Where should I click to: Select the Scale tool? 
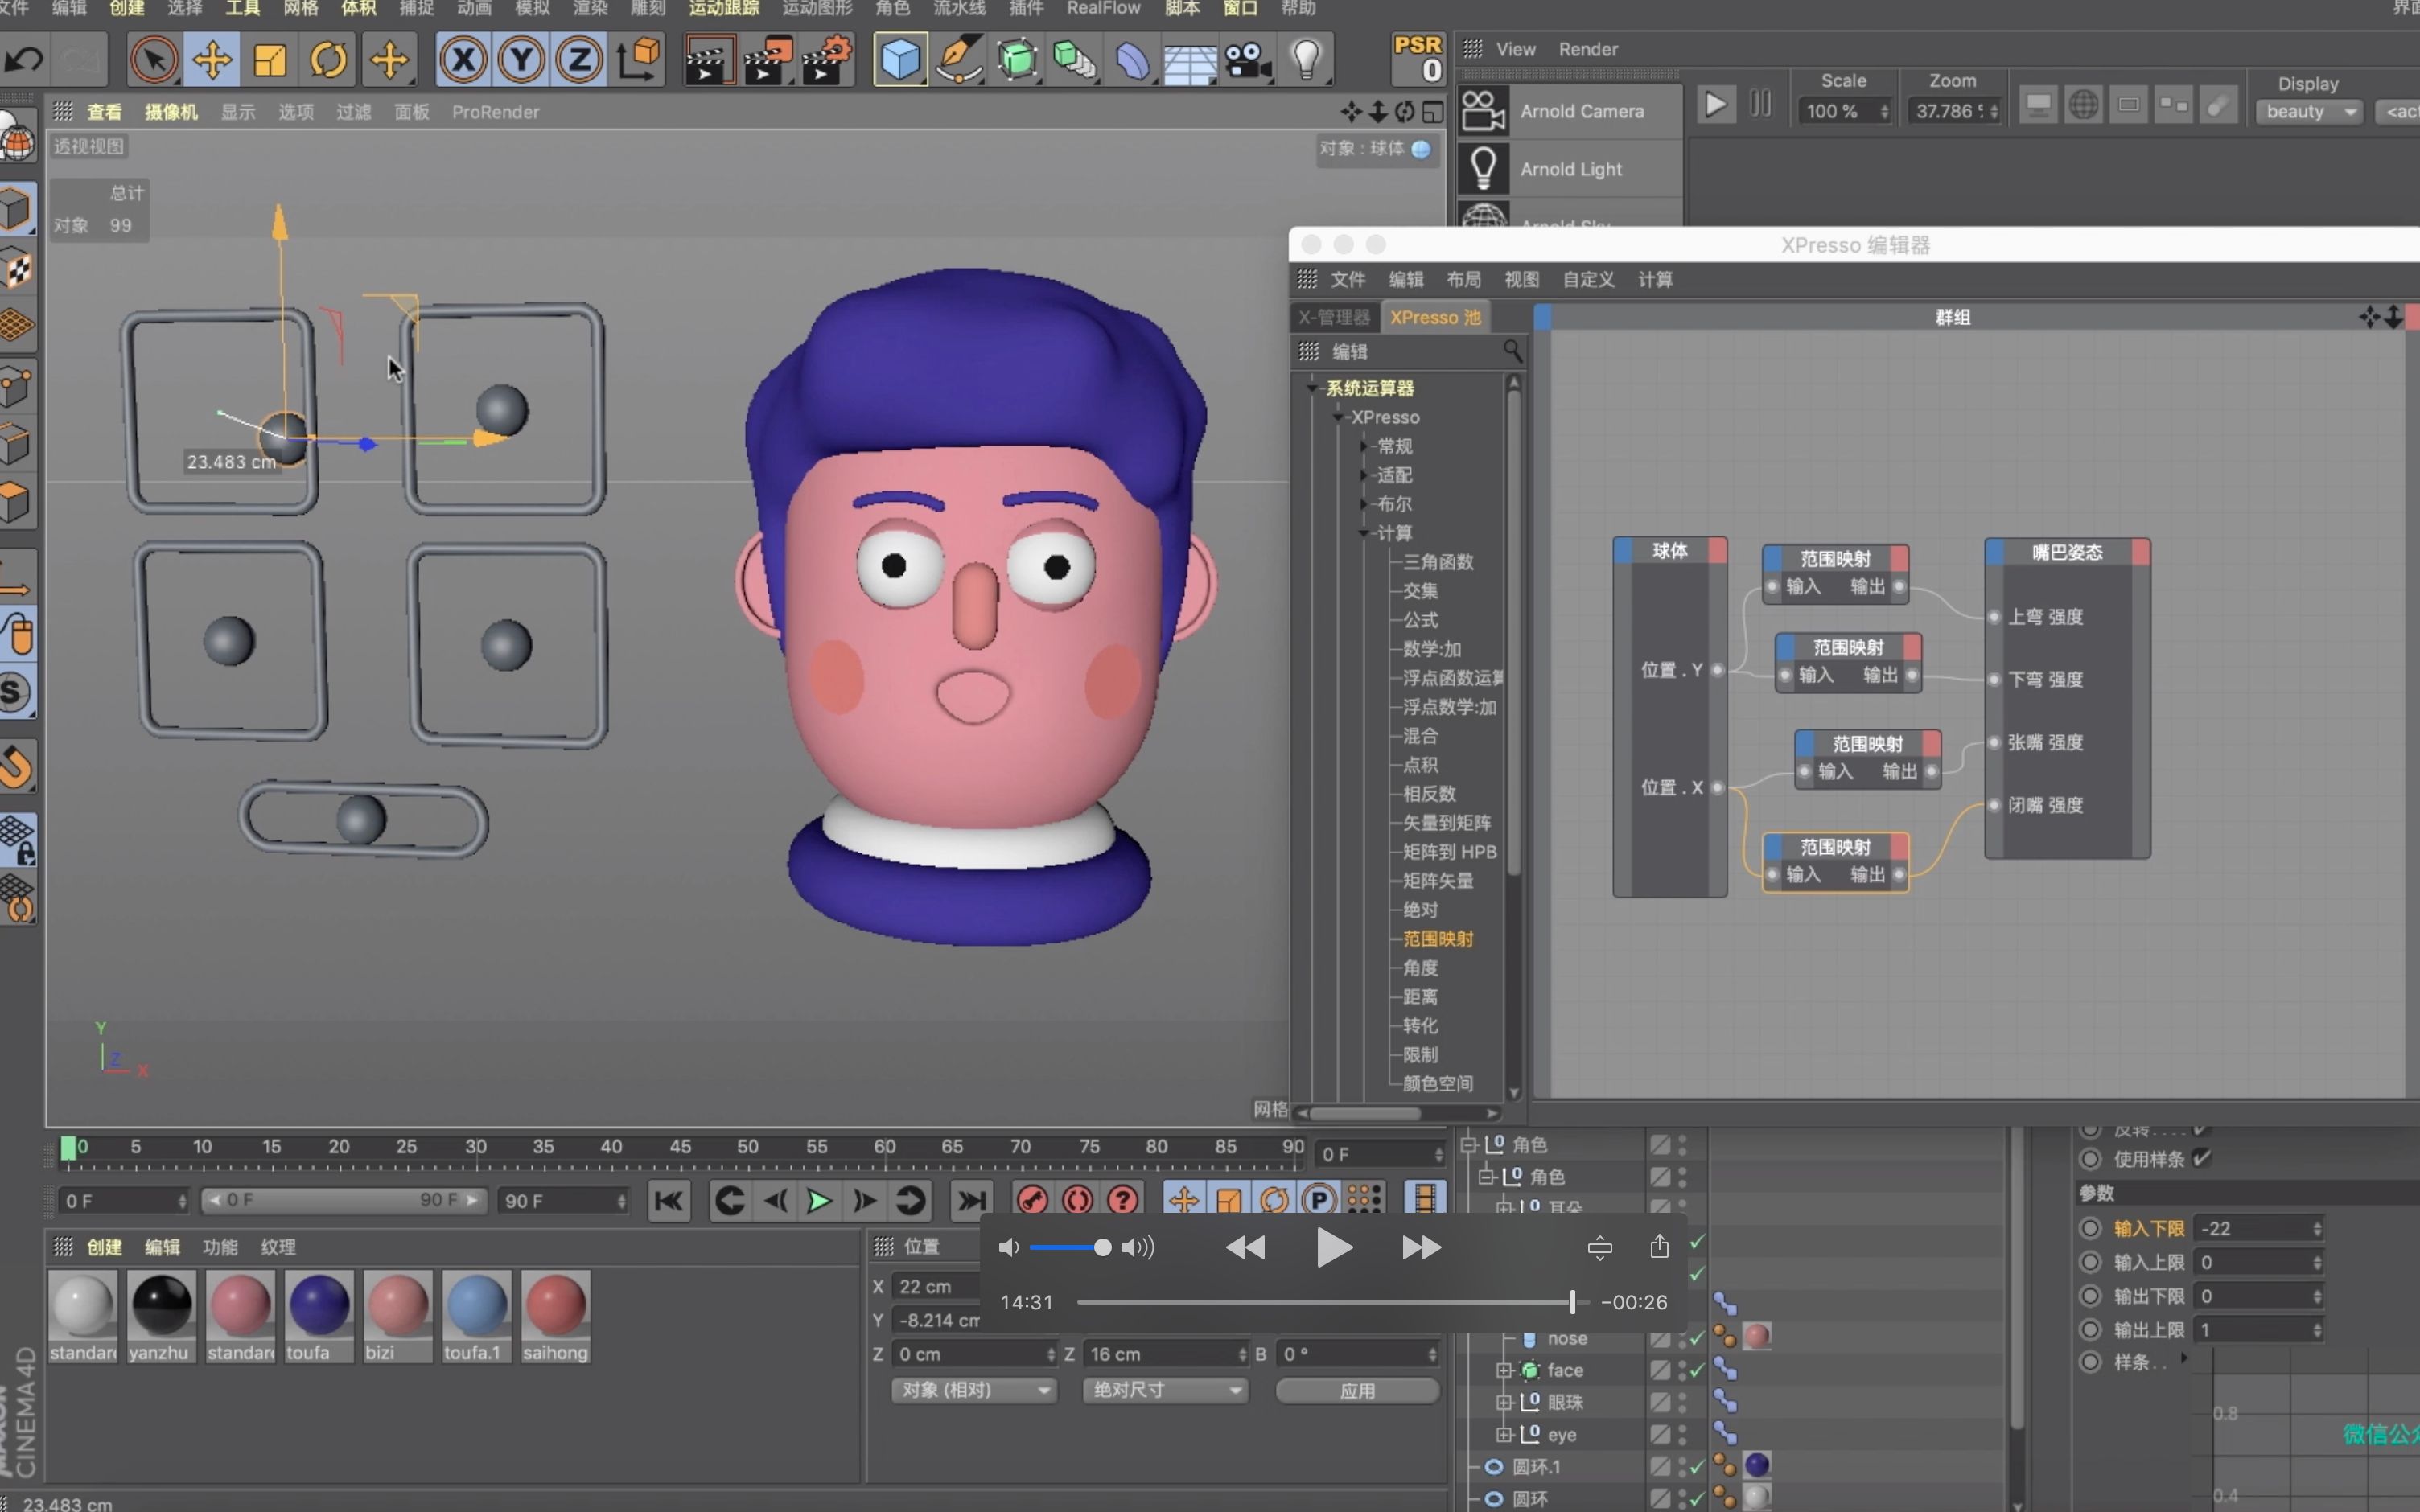click(269, 59)
